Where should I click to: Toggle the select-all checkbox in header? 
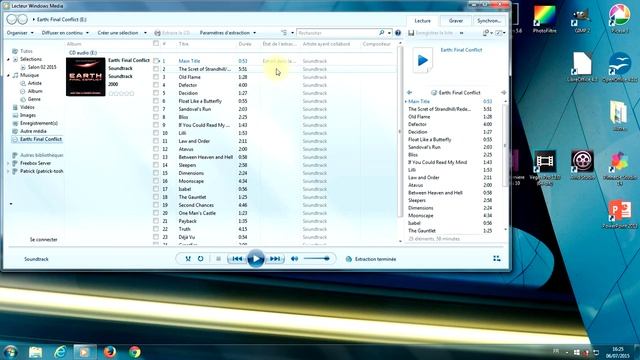[156, 43]
